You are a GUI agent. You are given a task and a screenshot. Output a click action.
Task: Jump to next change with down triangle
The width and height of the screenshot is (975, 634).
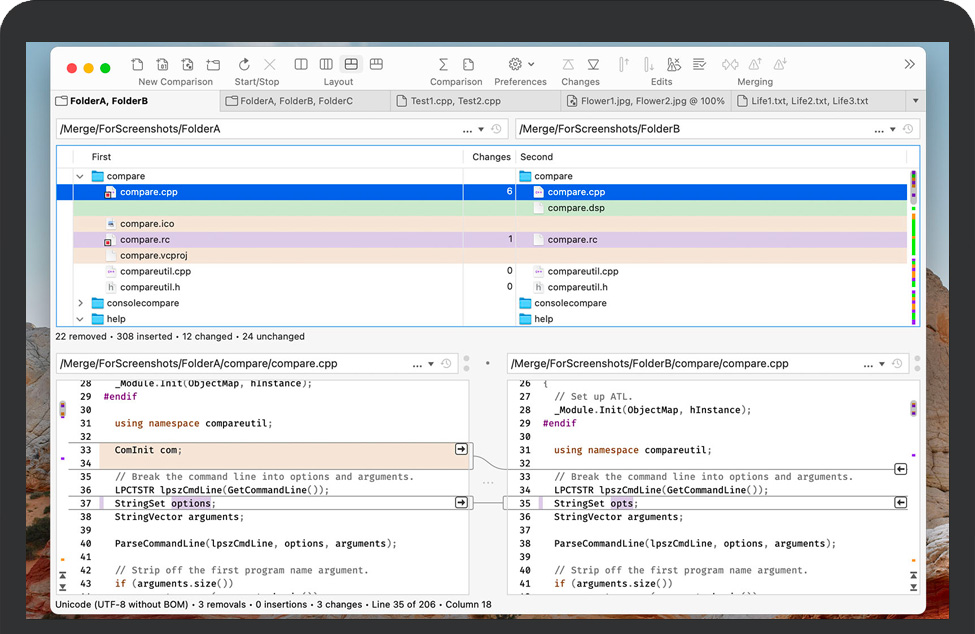pos(593,65)
